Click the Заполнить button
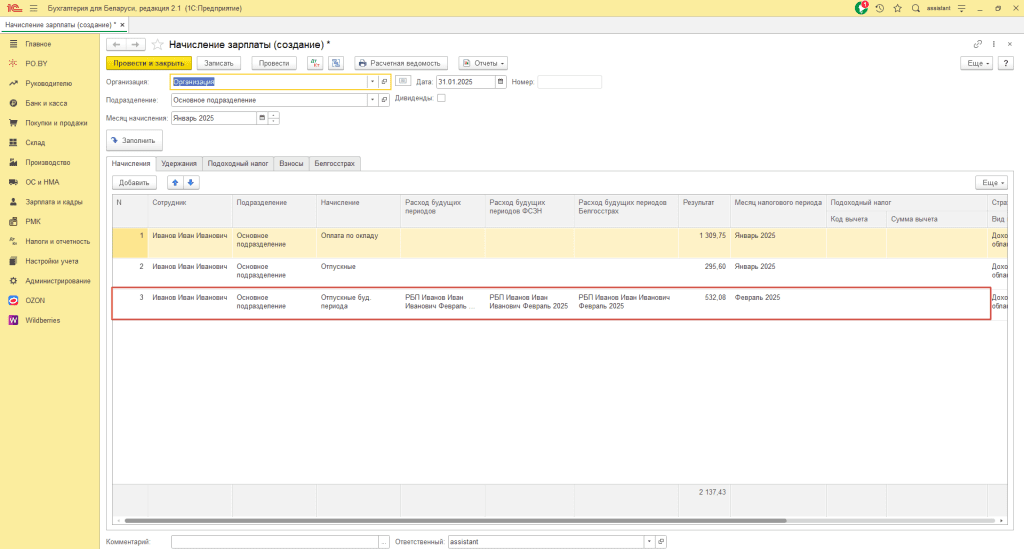1024x549 pixels. pos(135,140)
